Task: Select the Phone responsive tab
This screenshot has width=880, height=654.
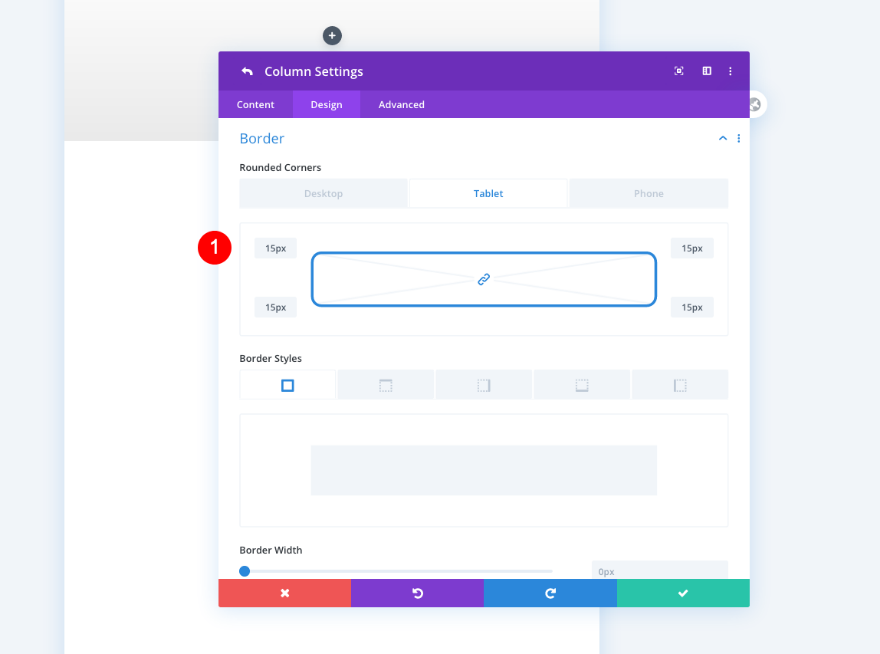Action: coord(649,193)
